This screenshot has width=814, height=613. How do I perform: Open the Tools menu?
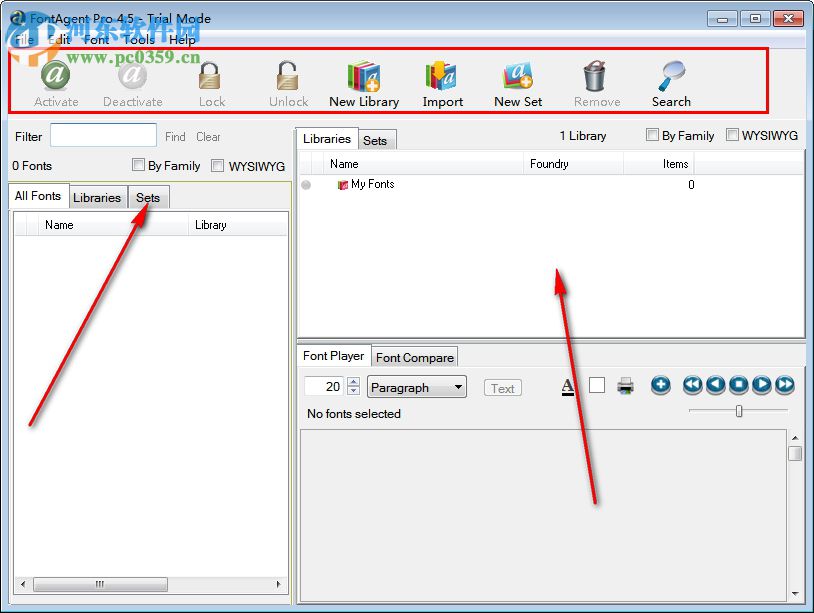click(x=138, y=40)
